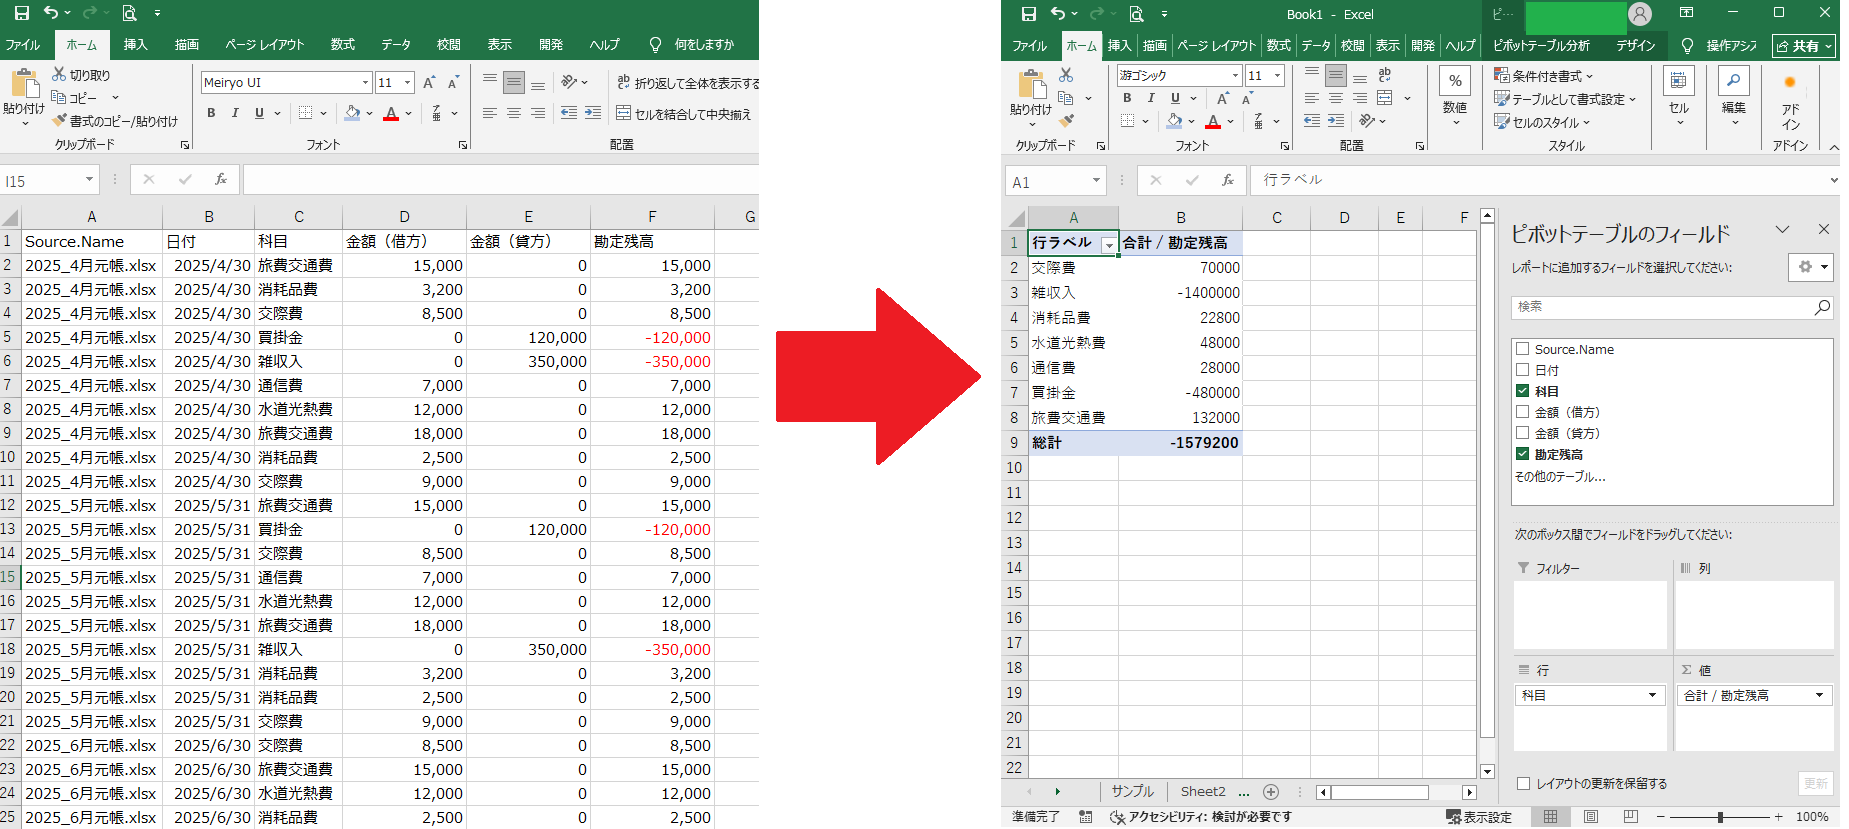Click the zoom slider in the status bar

[1720, 817]
